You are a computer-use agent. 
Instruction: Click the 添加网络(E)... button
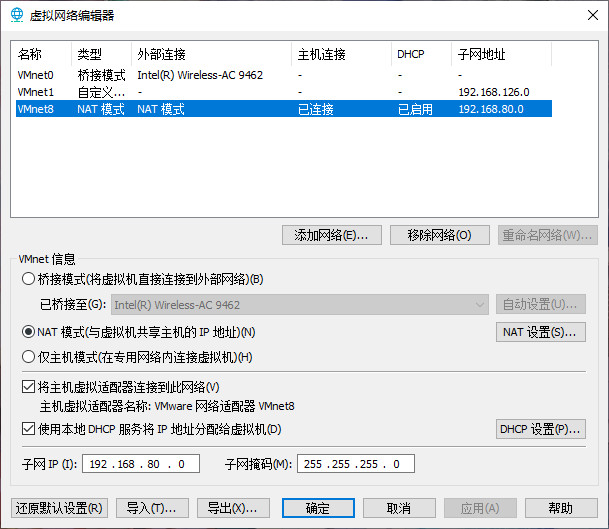332,235
